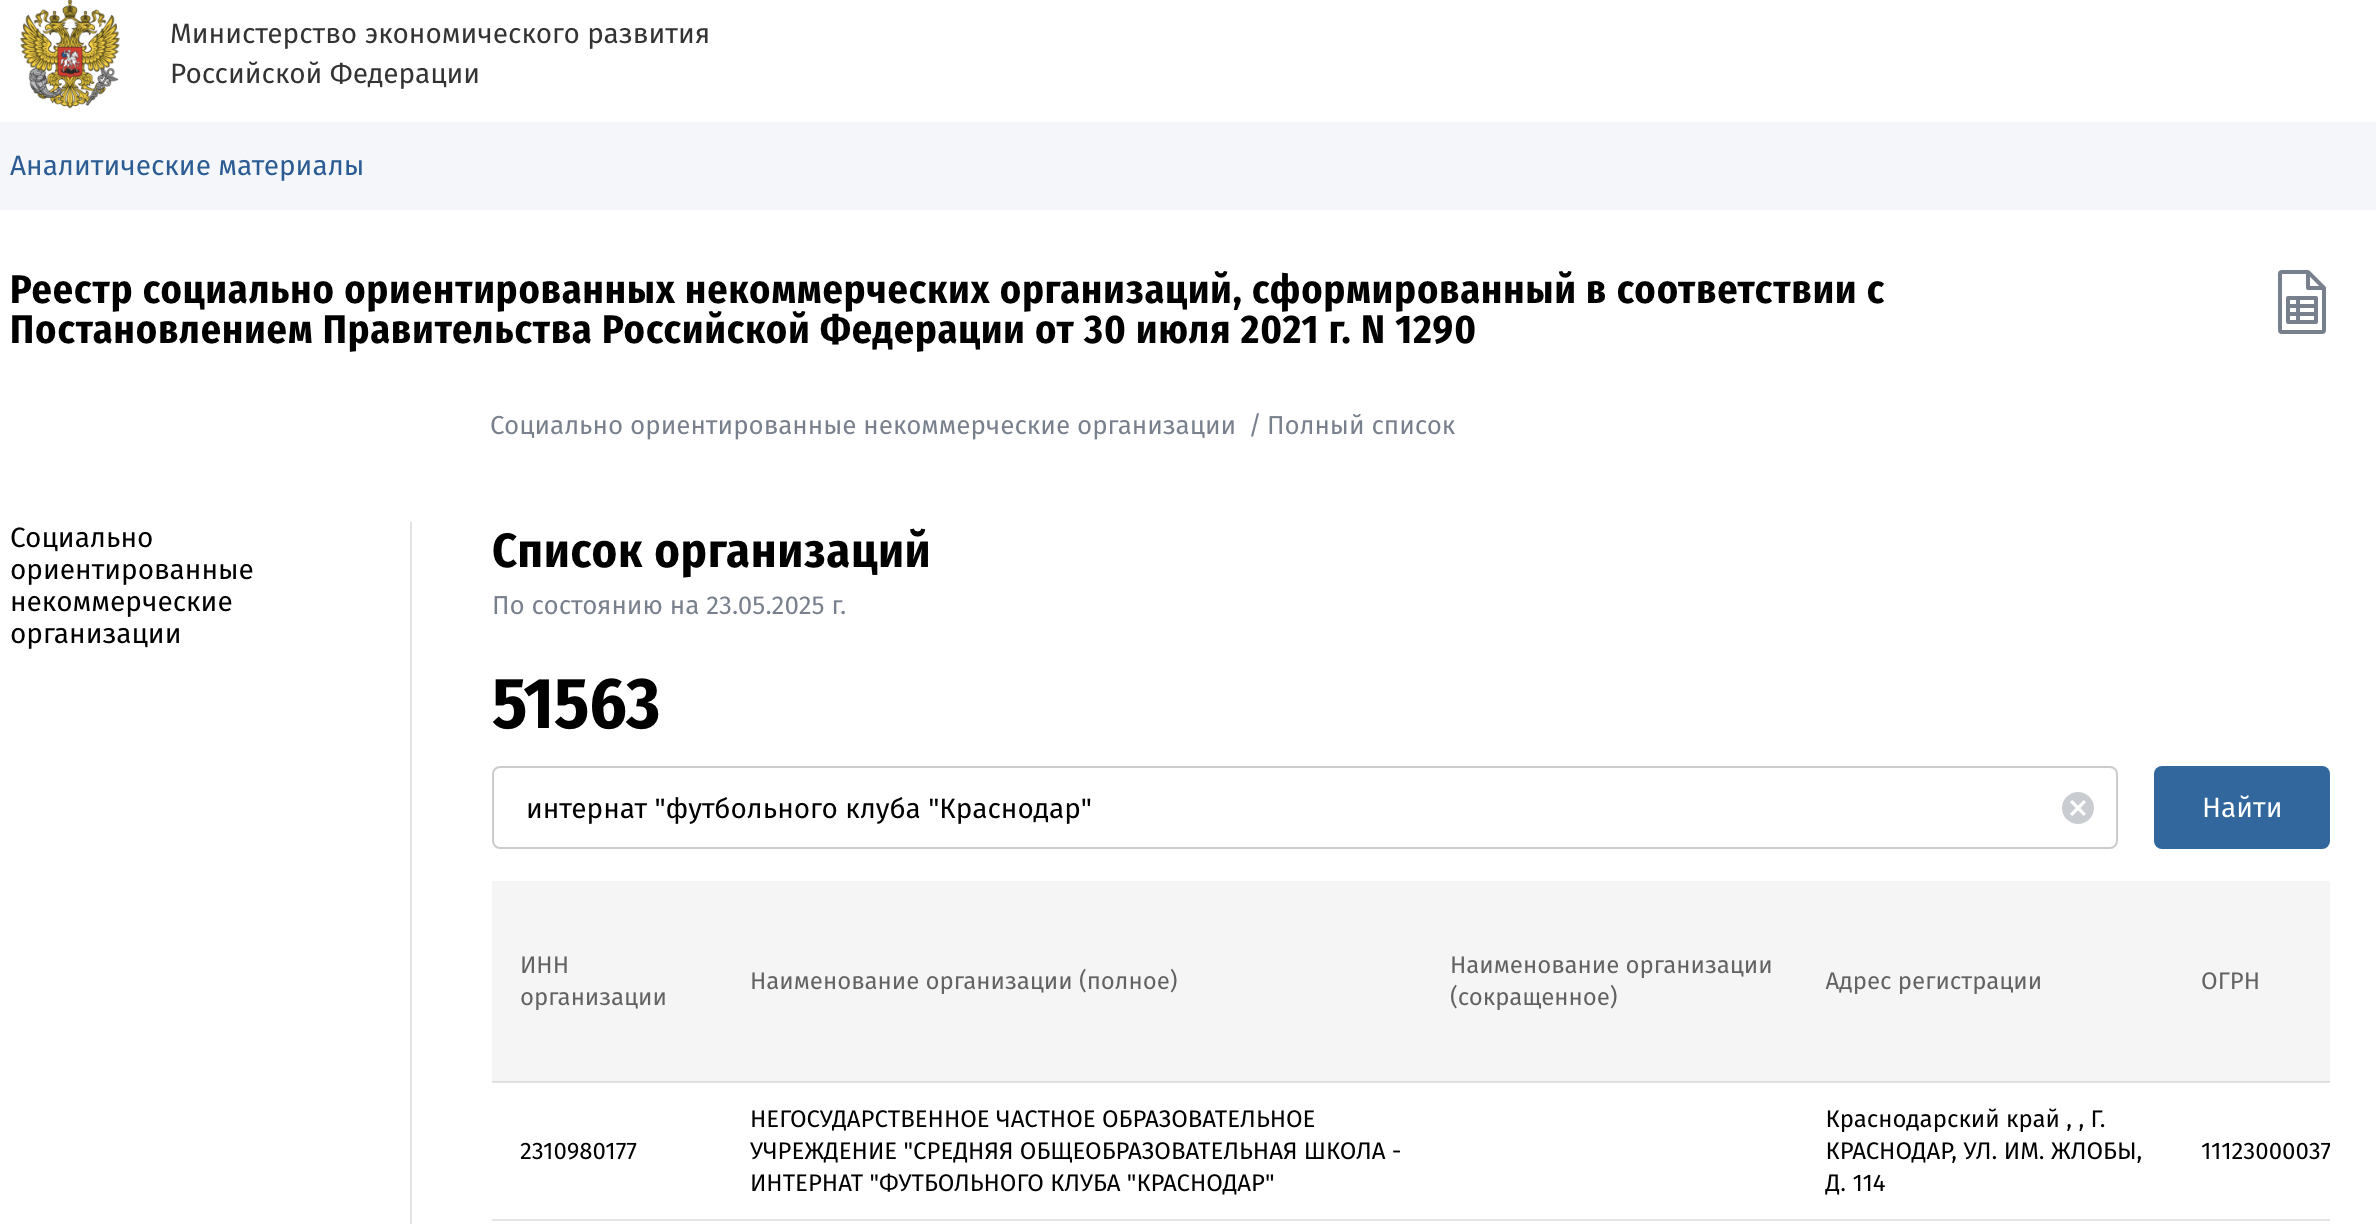
Task: Focus the organization search input field
Action: pos(1304,808)
